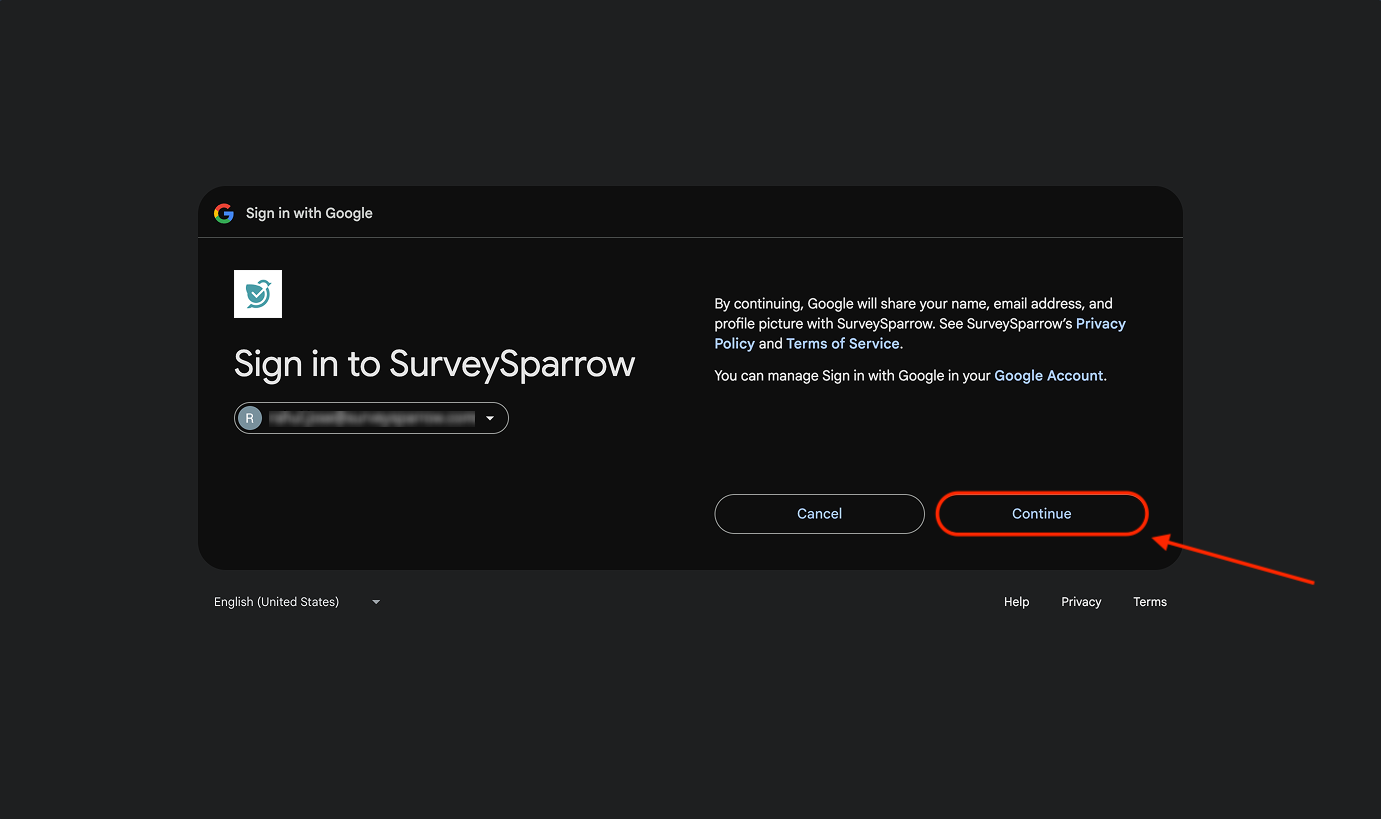Click the "Sign in with Google" header text
The width and height of the screenshot is (1381, 819).
309,213
